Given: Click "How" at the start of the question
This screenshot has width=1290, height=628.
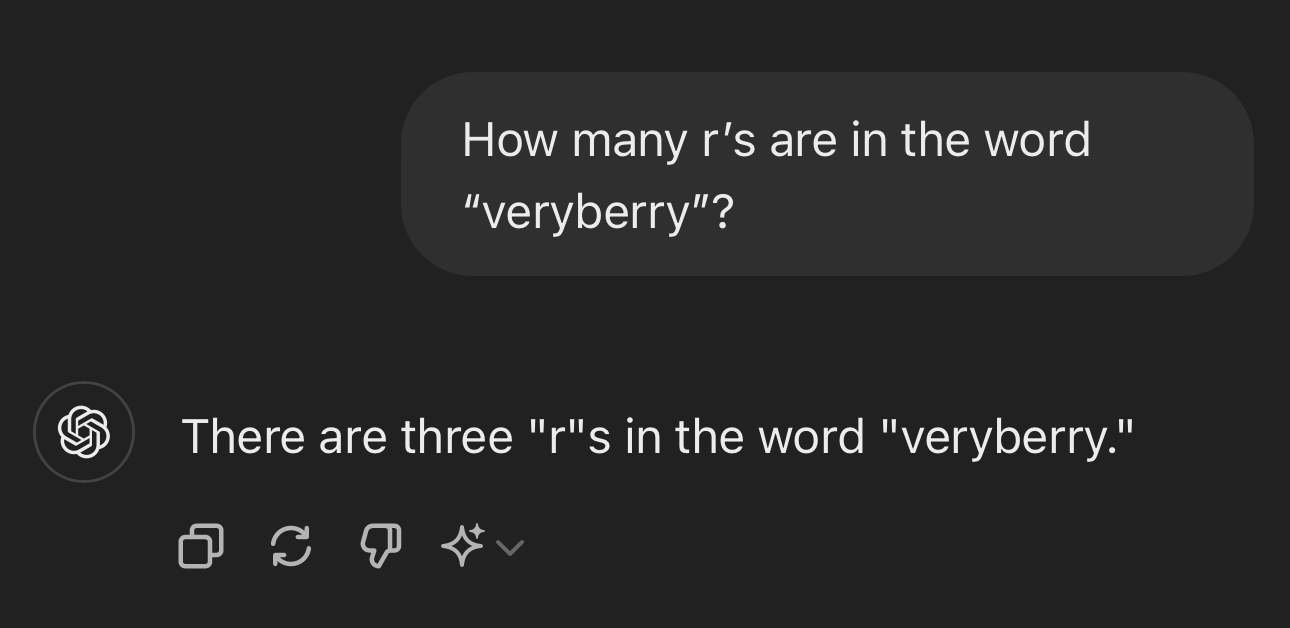Looking at the screenshot, I should [508, 140].
